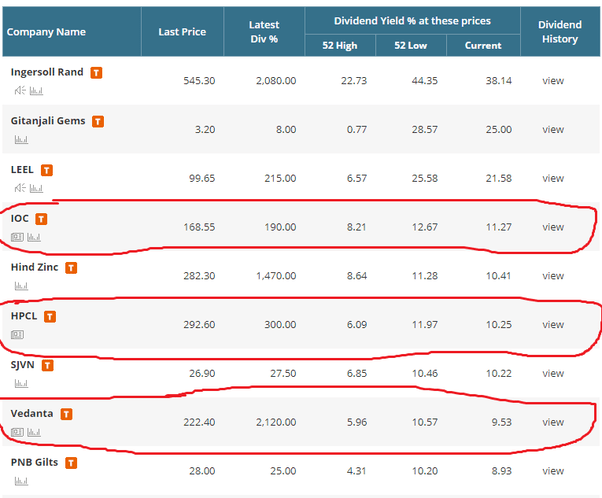
Task: Open the PNB Gilts company name link
Action: coord(35,462)
